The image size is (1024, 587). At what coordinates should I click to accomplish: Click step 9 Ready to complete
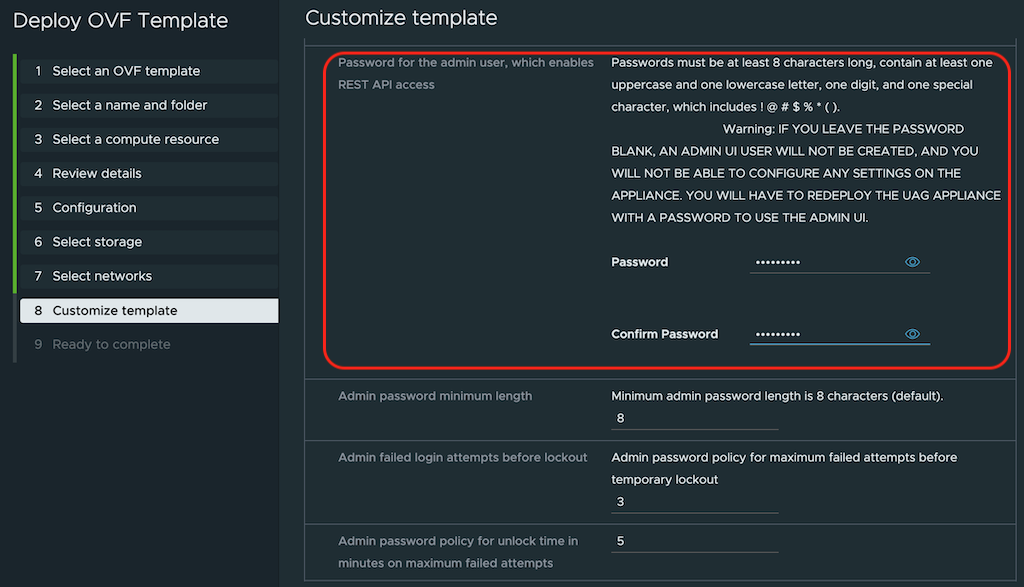(111, 344)
